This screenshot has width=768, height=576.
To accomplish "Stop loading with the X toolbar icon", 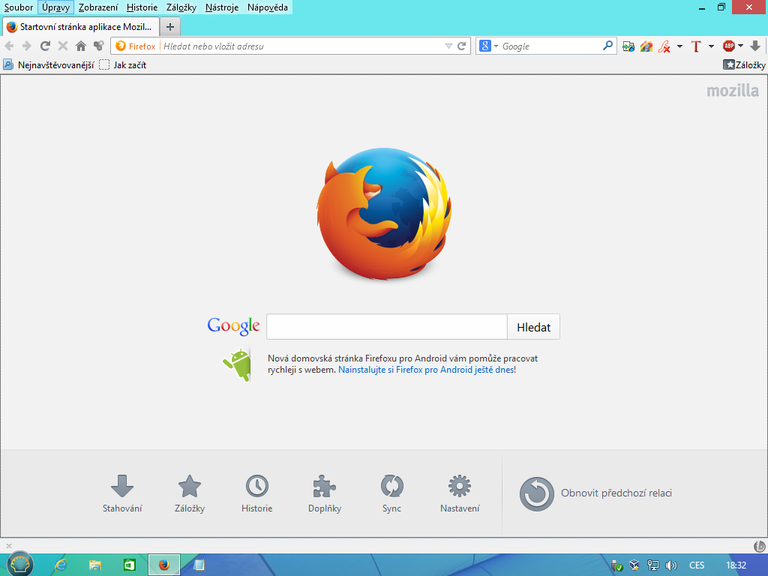I will pyautogui.click(x=63, y=46).
